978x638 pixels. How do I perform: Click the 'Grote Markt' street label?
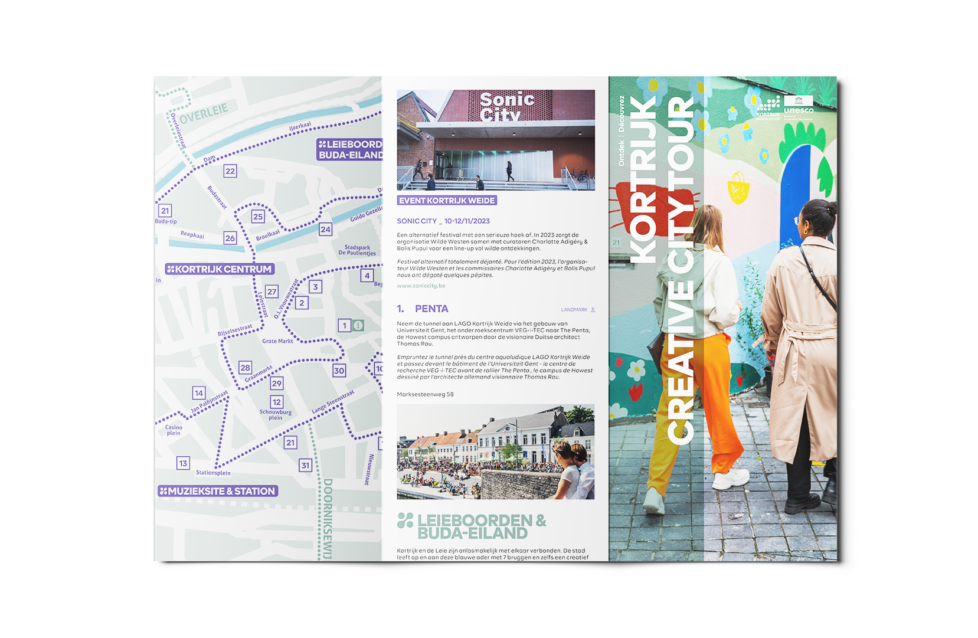pyautogui.click(x=278, y=342)
